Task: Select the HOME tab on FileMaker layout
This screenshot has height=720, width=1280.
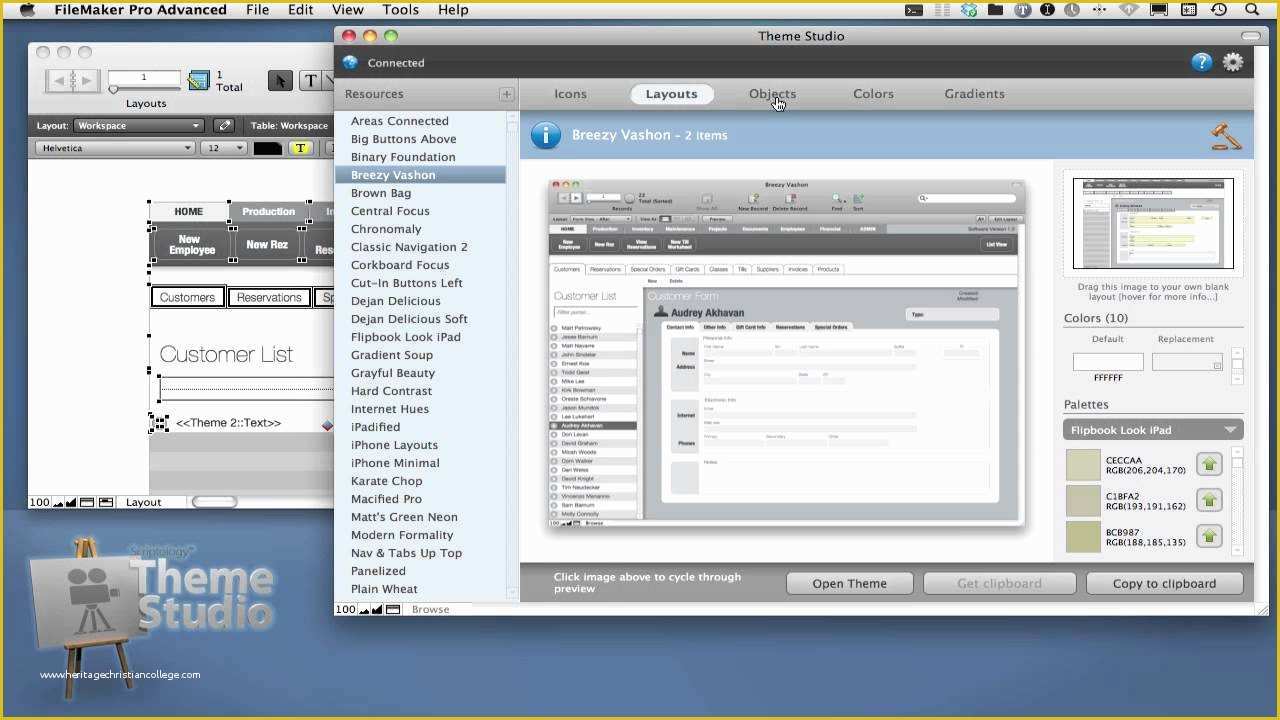Action: [x=188, y=211]
